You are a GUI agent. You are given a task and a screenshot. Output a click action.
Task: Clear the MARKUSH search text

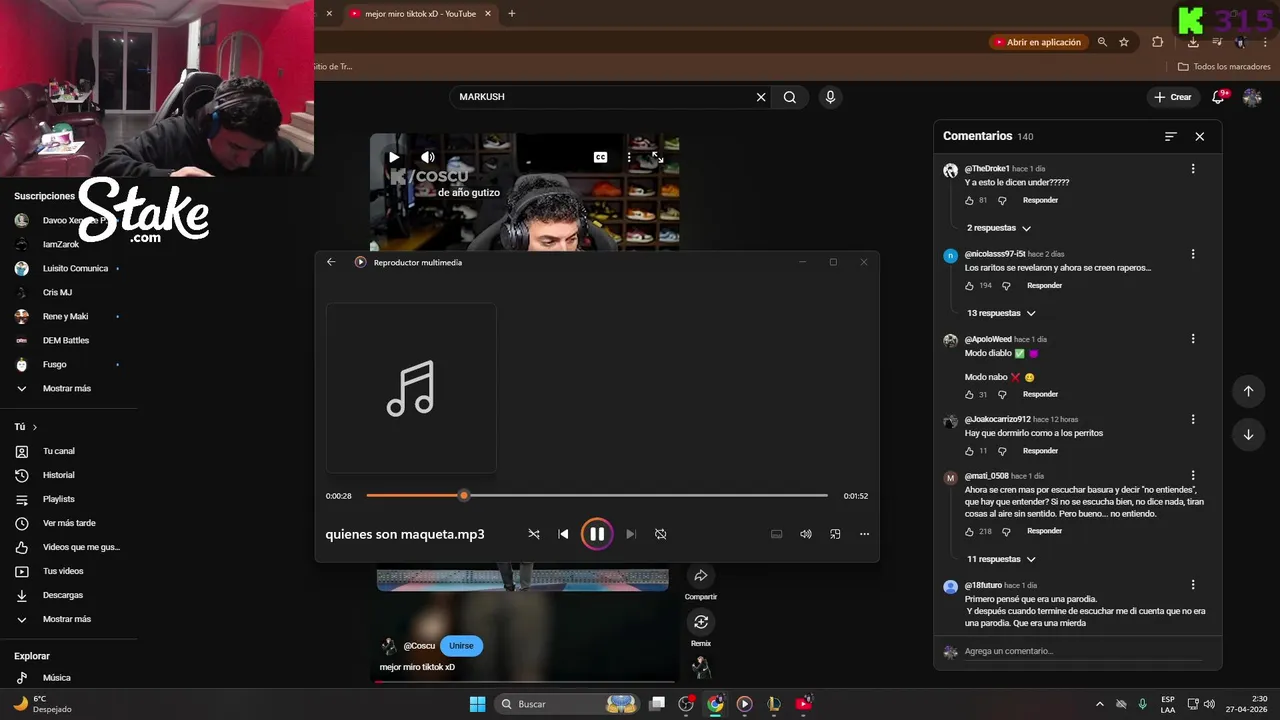point(761,97)
